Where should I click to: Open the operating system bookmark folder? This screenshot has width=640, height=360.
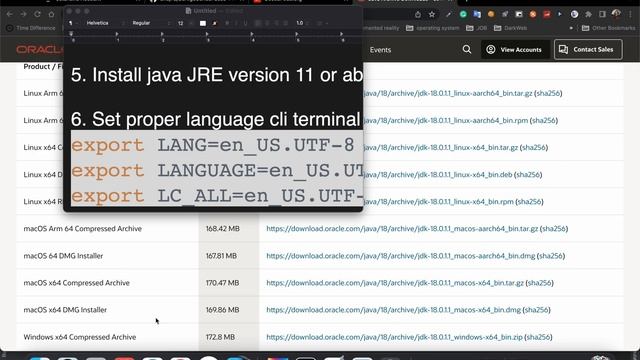pyautogui.click(x=432, y=28)
